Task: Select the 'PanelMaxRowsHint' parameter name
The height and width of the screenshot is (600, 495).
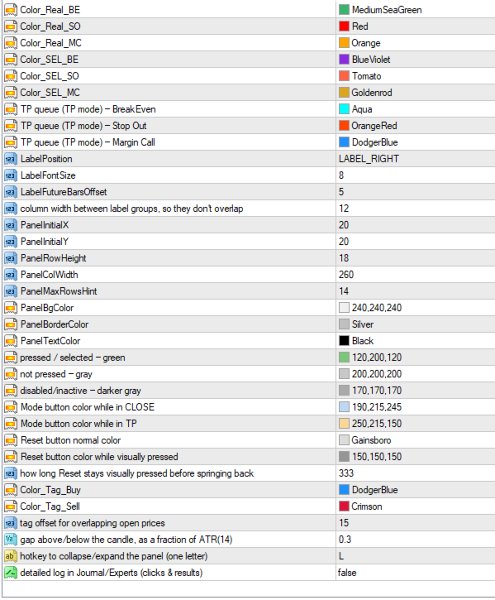Action: click(x=59, y=291)
